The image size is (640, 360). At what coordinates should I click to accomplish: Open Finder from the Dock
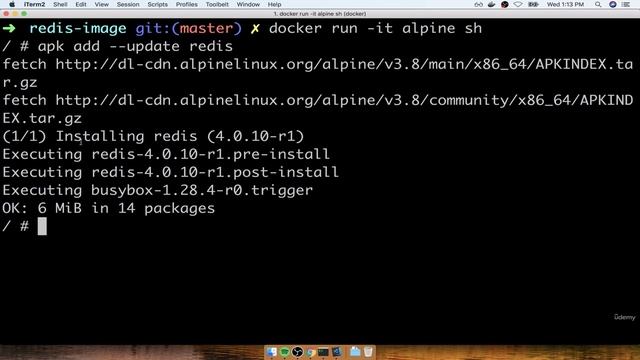pyautogui.click(x=272, y=351)
